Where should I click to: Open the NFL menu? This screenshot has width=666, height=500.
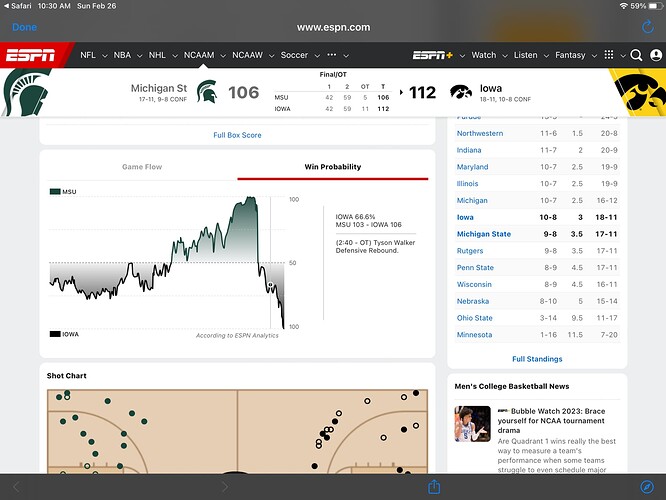(x=88, y=55)
